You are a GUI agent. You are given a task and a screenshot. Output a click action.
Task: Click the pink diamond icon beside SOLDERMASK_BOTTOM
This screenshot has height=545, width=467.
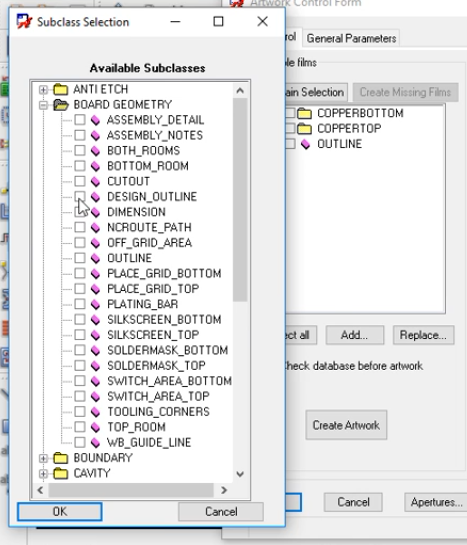tap(95, 350)
